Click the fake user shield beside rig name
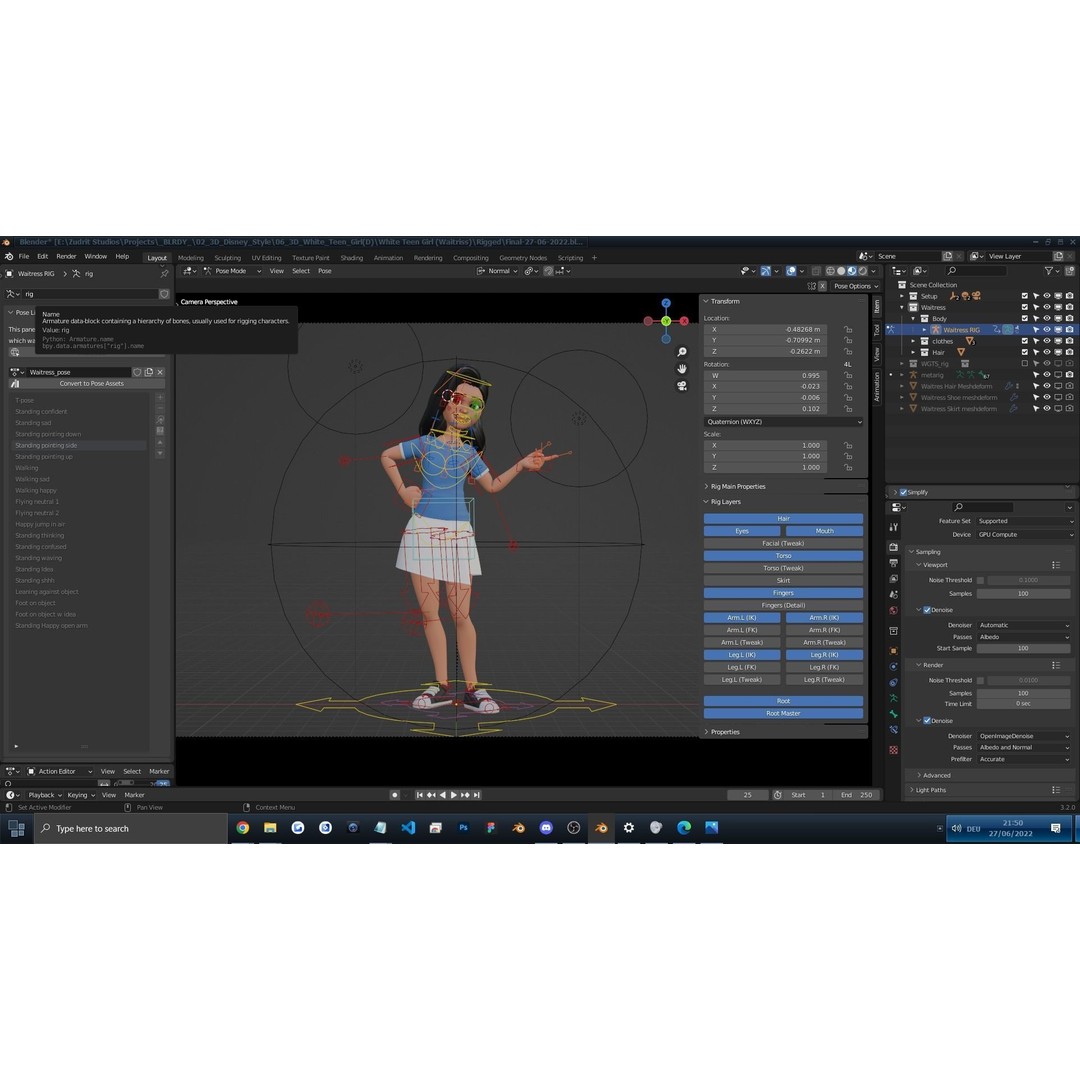 click(x=164, y=294)
